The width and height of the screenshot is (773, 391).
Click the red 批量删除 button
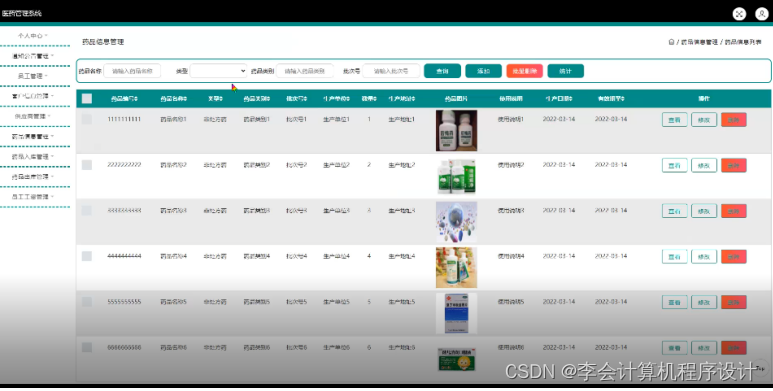[x=525, y=71]
